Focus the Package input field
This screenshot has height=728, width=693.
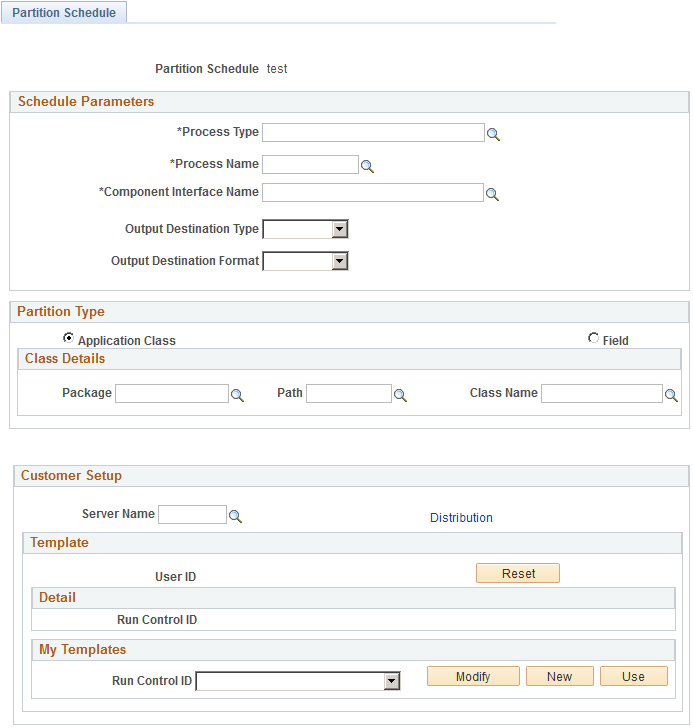[x=172, y=393]
